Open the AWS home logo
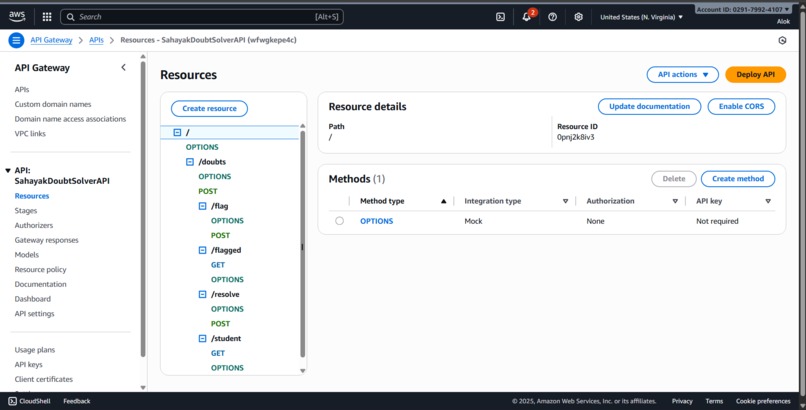 coord(17,16)
